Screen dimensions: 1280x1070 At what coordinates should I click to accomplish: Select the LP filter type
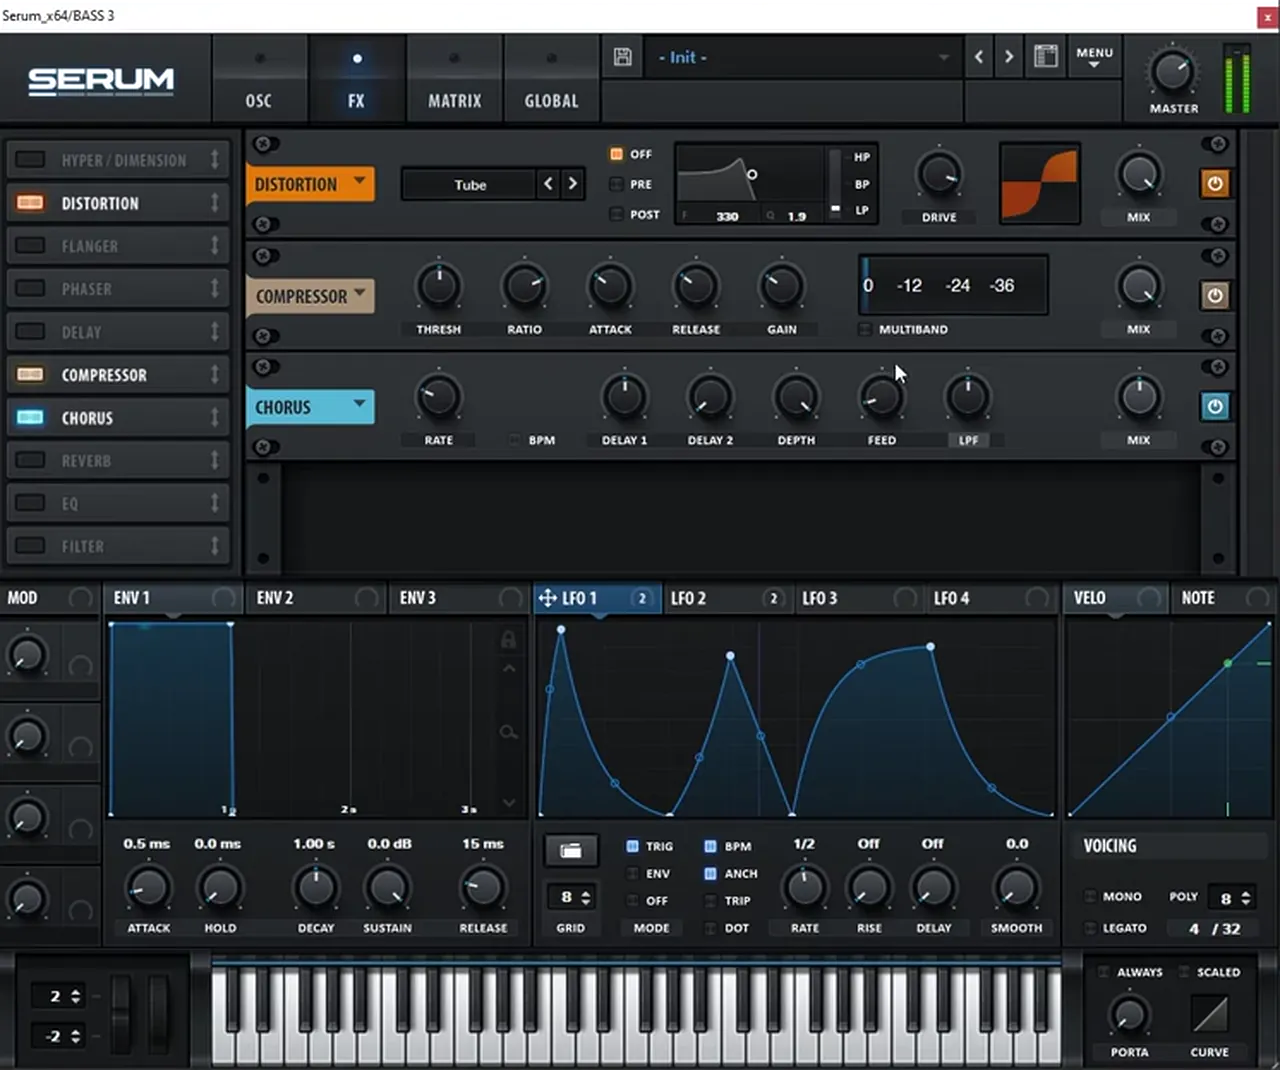pos(861,211)
